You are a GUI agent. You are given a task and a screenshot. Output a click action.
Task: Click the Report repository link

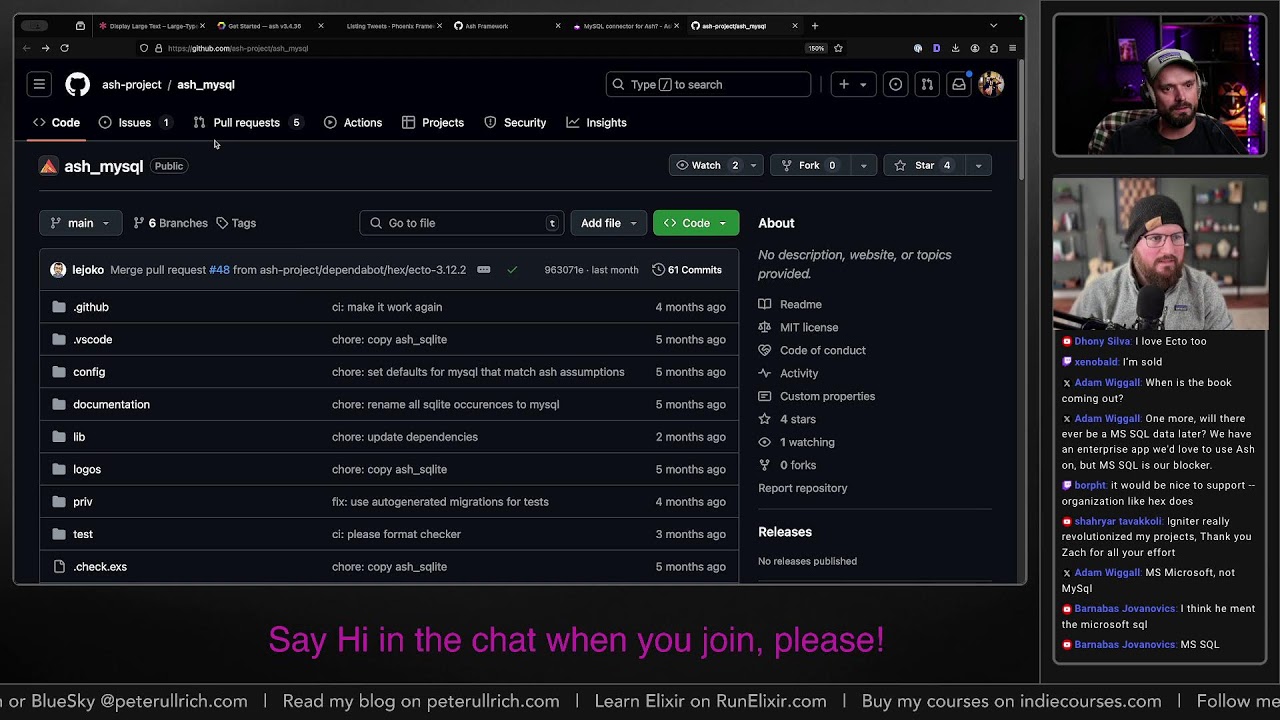(803, 488)
